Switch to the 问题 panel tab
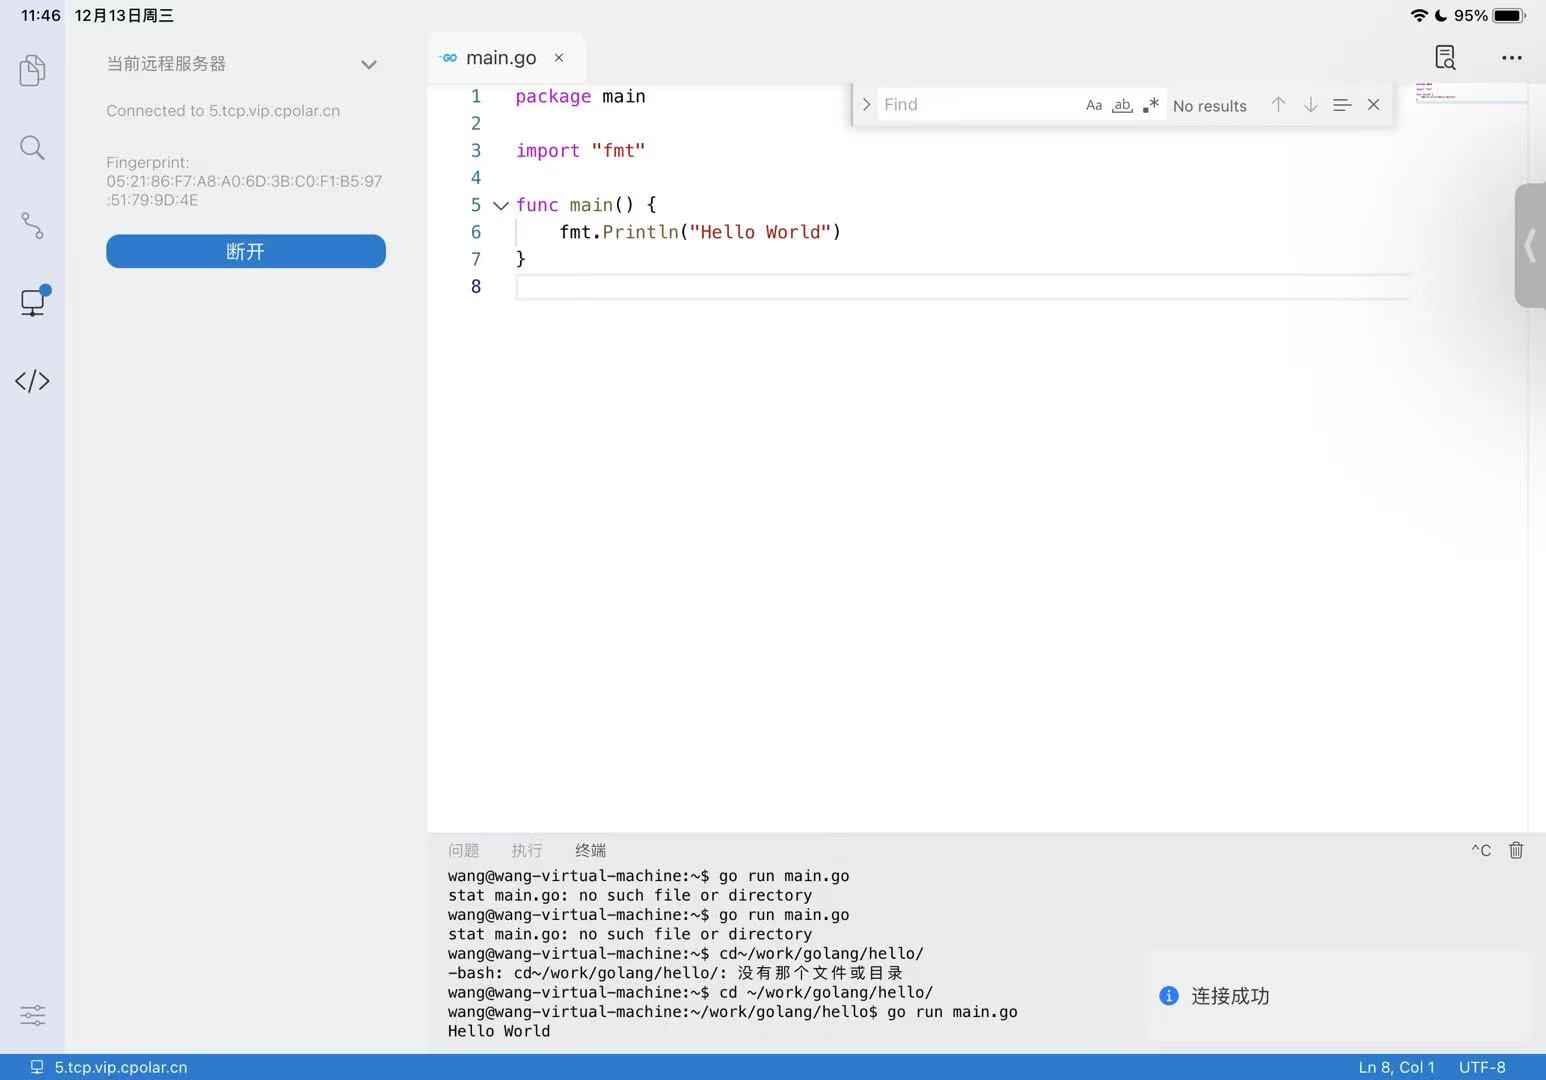Viewport: 1546px width, 1080px height. (463, 850)
